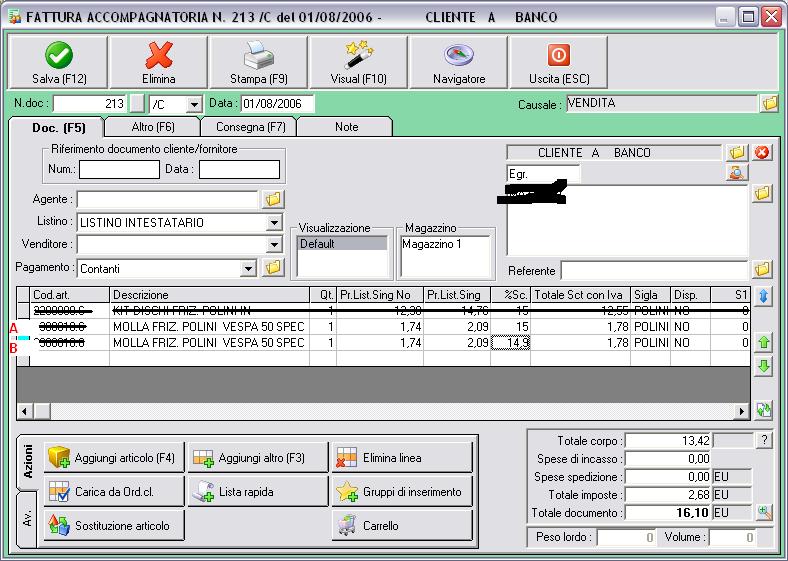Click the Data field 01/08/2006
The width and height of the screenshot is (788, 561).
click(277, 104)
